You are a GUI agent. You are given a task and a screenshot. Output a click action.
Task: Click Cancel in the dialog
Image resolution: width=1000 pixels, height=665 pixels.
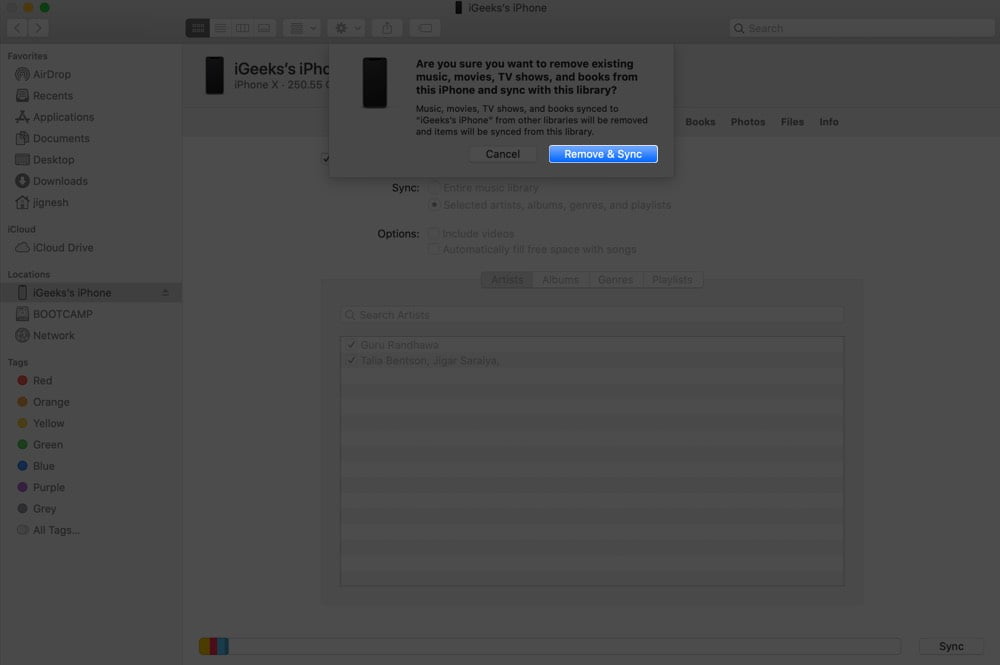coord(503,154)
